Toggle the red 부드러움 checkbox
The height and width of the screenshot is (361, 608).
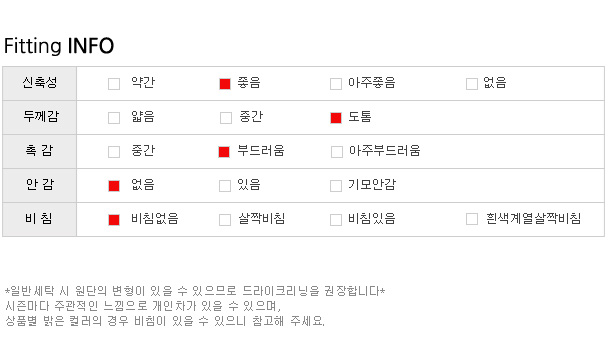[x=224, y=152]
